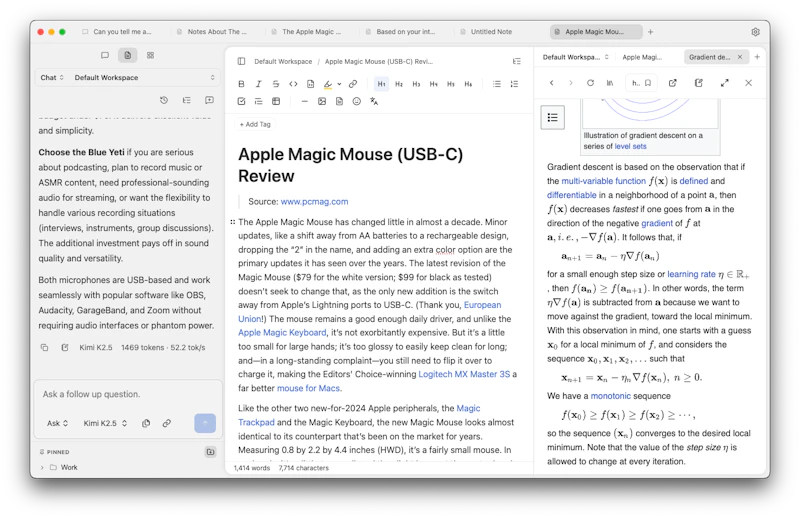
Task: Open the Logitech MX Master 3S link
Action: click(464, 374)
